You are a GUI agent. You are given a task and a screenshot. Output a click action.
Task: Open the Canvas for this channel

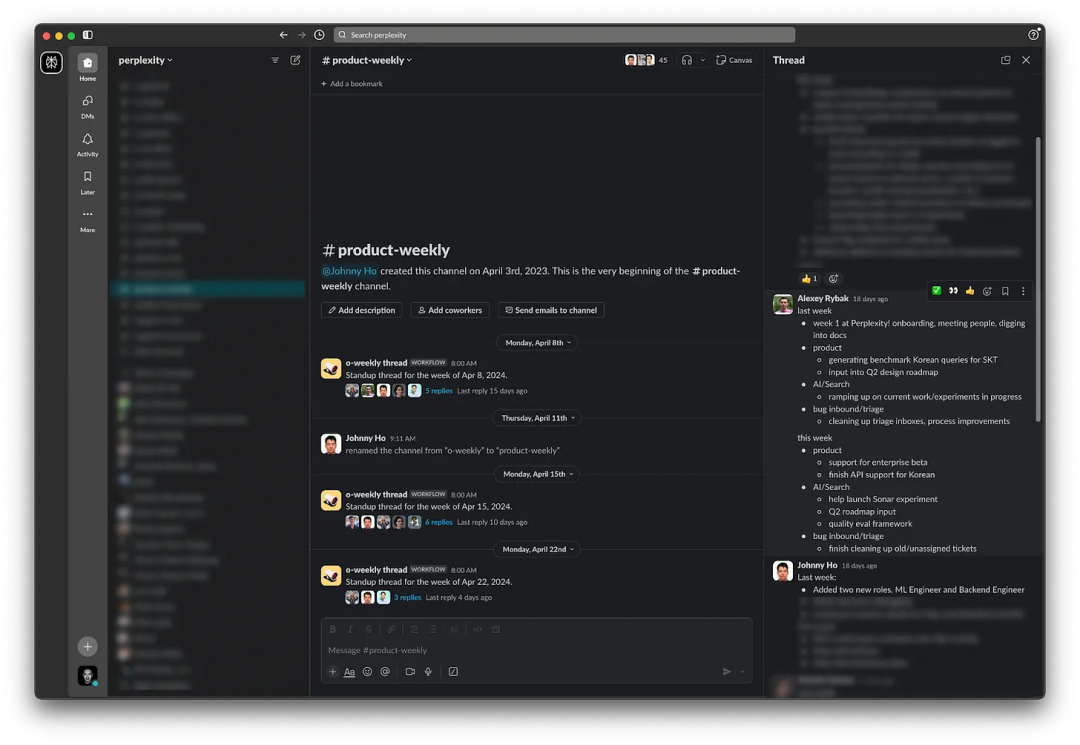[734, 60]
